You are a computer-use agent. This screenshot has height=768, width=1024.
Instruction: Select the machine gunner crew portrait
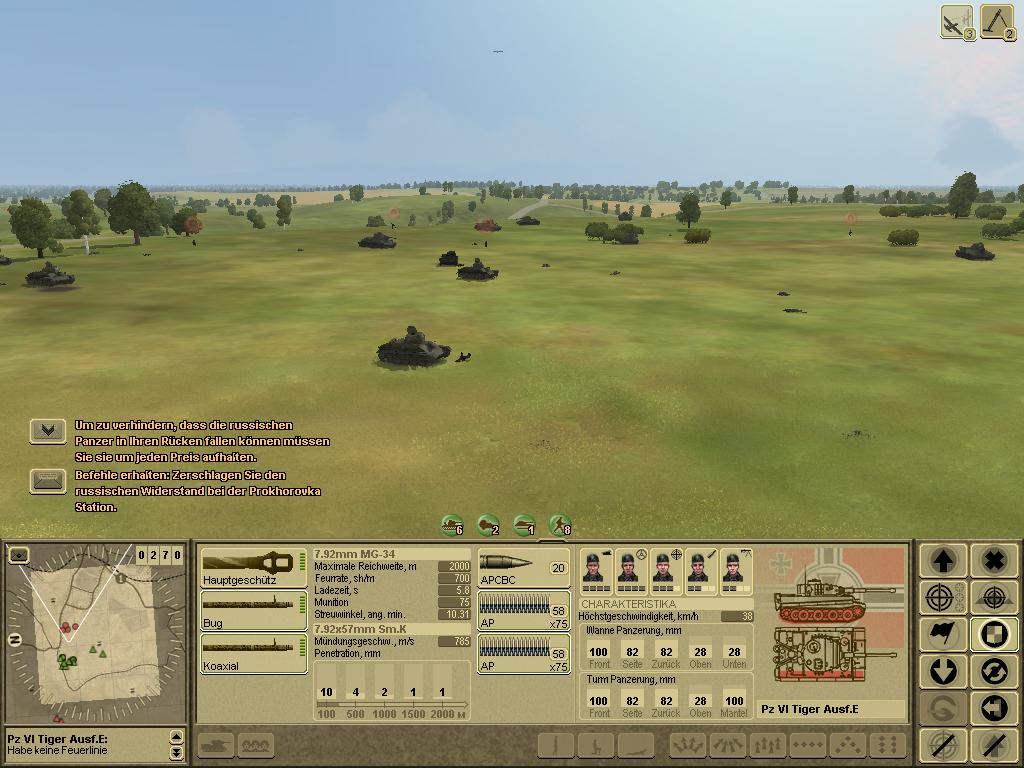pyautogui.click(x=736, y=571)
